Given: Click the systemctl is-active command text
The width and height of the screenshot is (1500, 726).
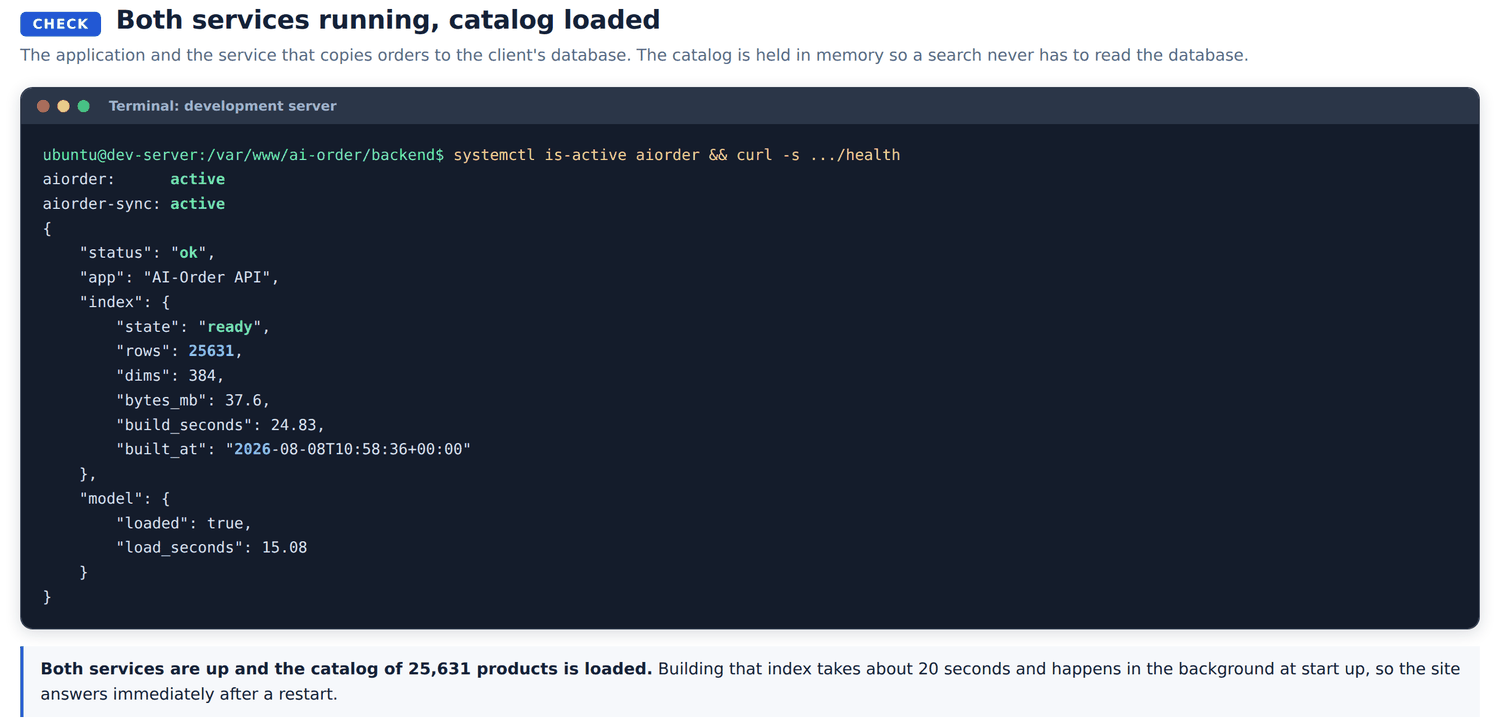Looking at the screenshot, I should pos(677,155).
